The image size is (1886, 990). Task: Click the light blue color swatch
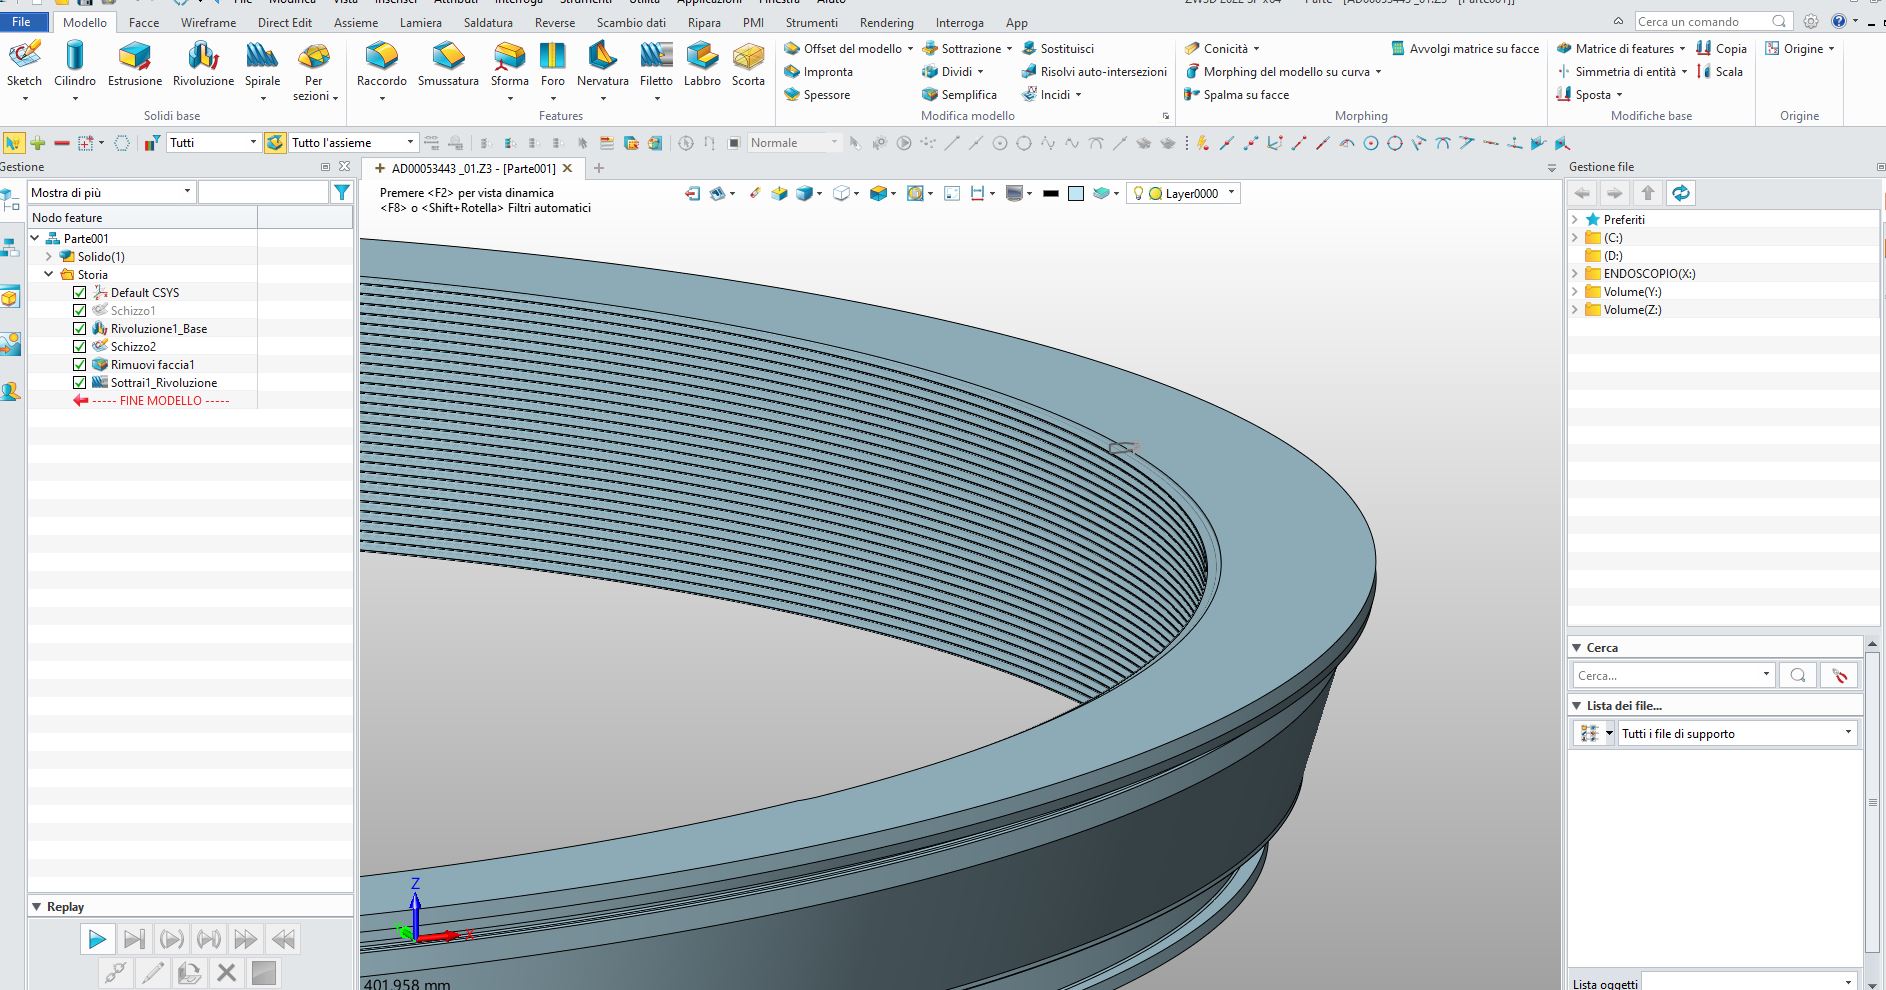click(x=1076, y=194)
